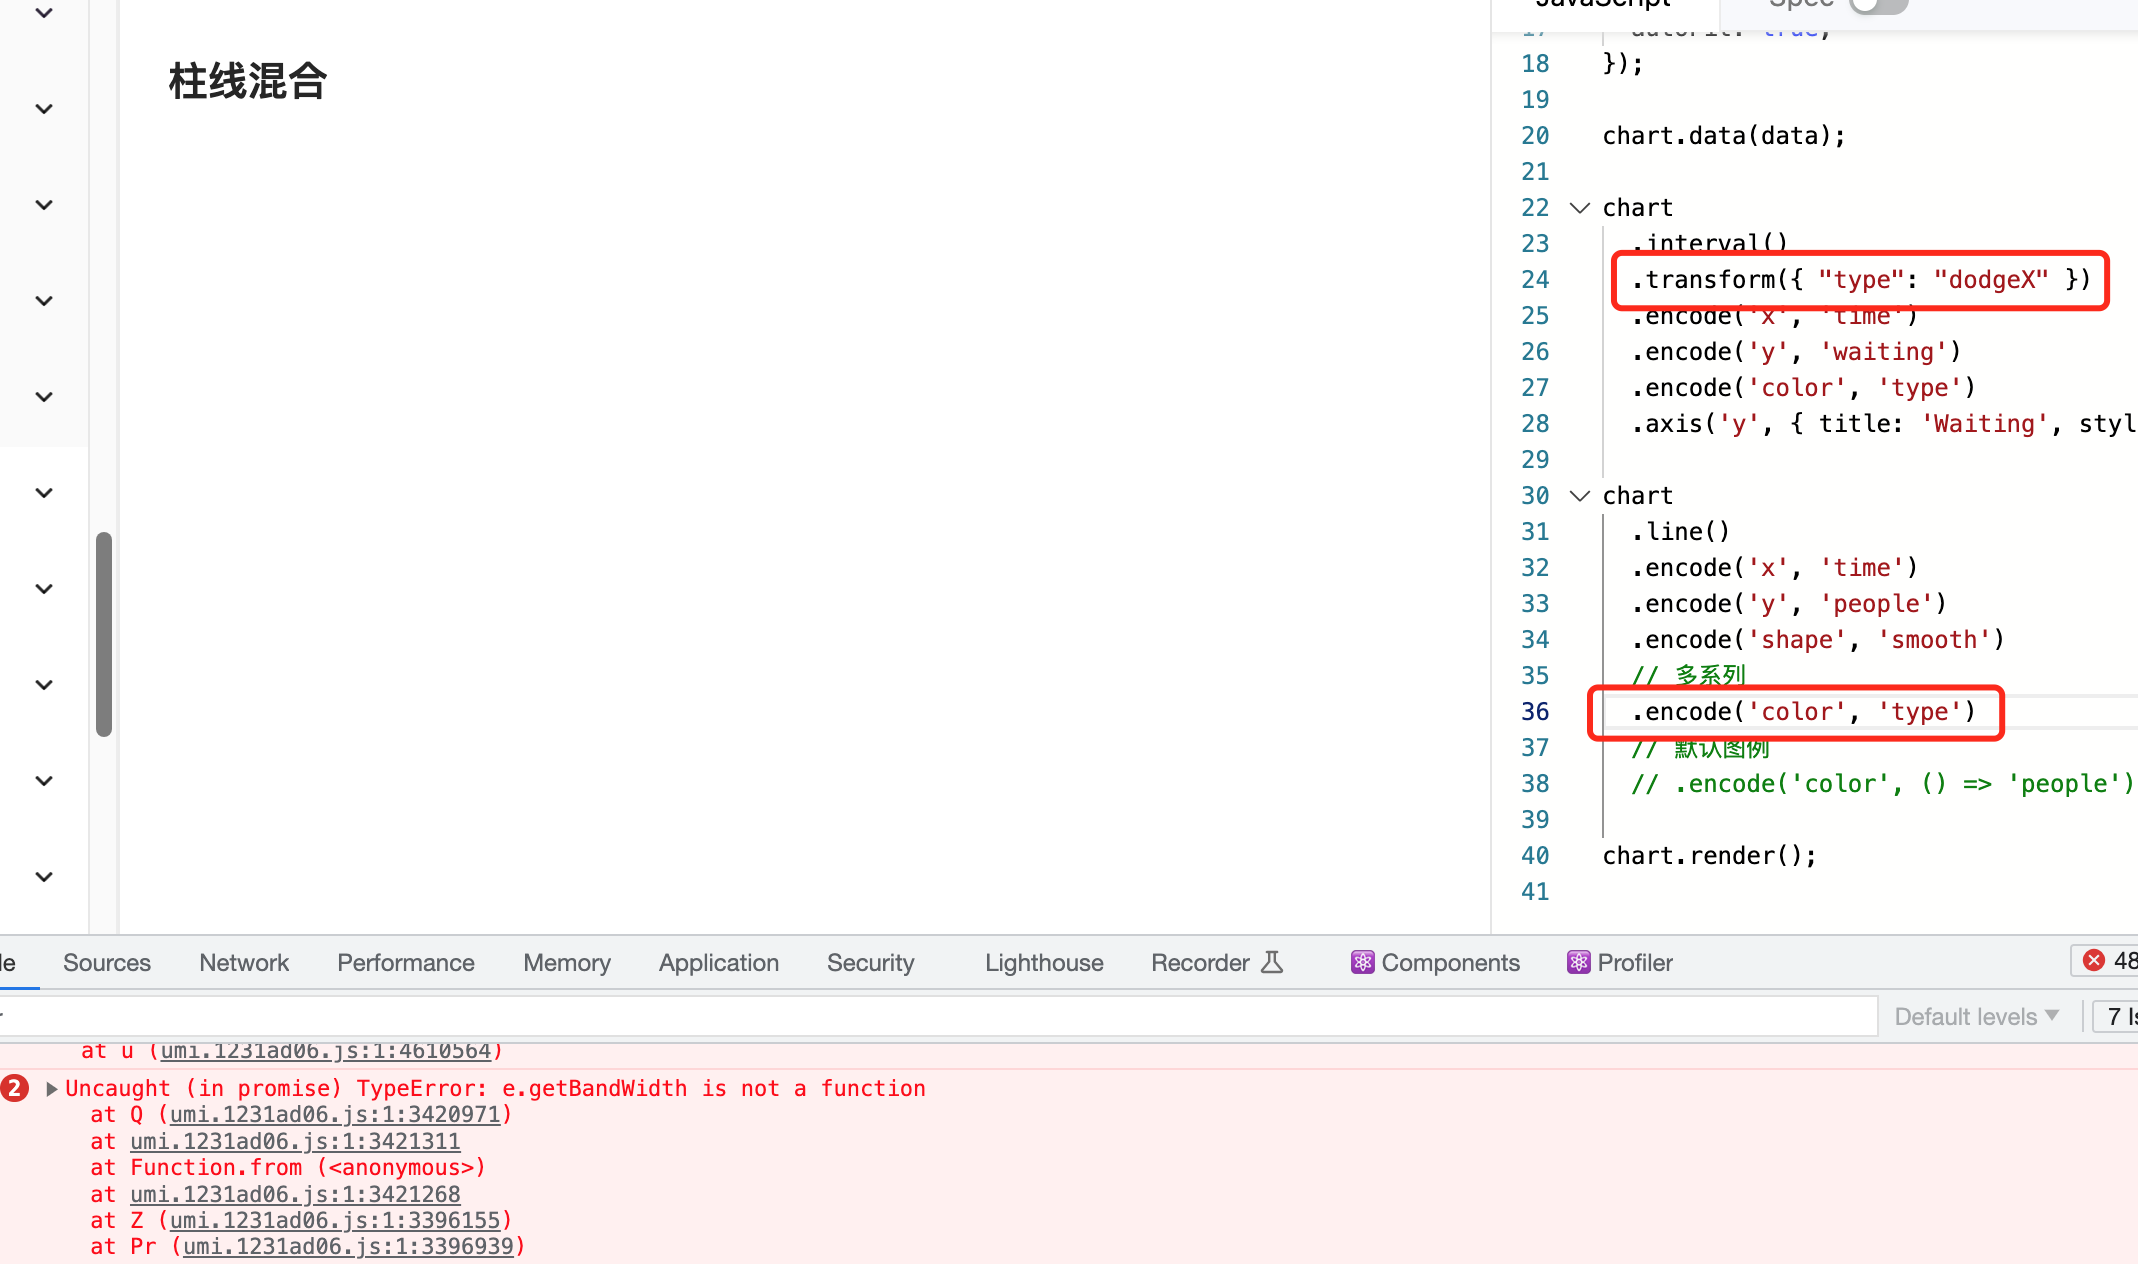Image resolution: width=2138 pixels, height=1264 pixels.
Task: Expand the TypeError console error details
Action: [51, 1089]
